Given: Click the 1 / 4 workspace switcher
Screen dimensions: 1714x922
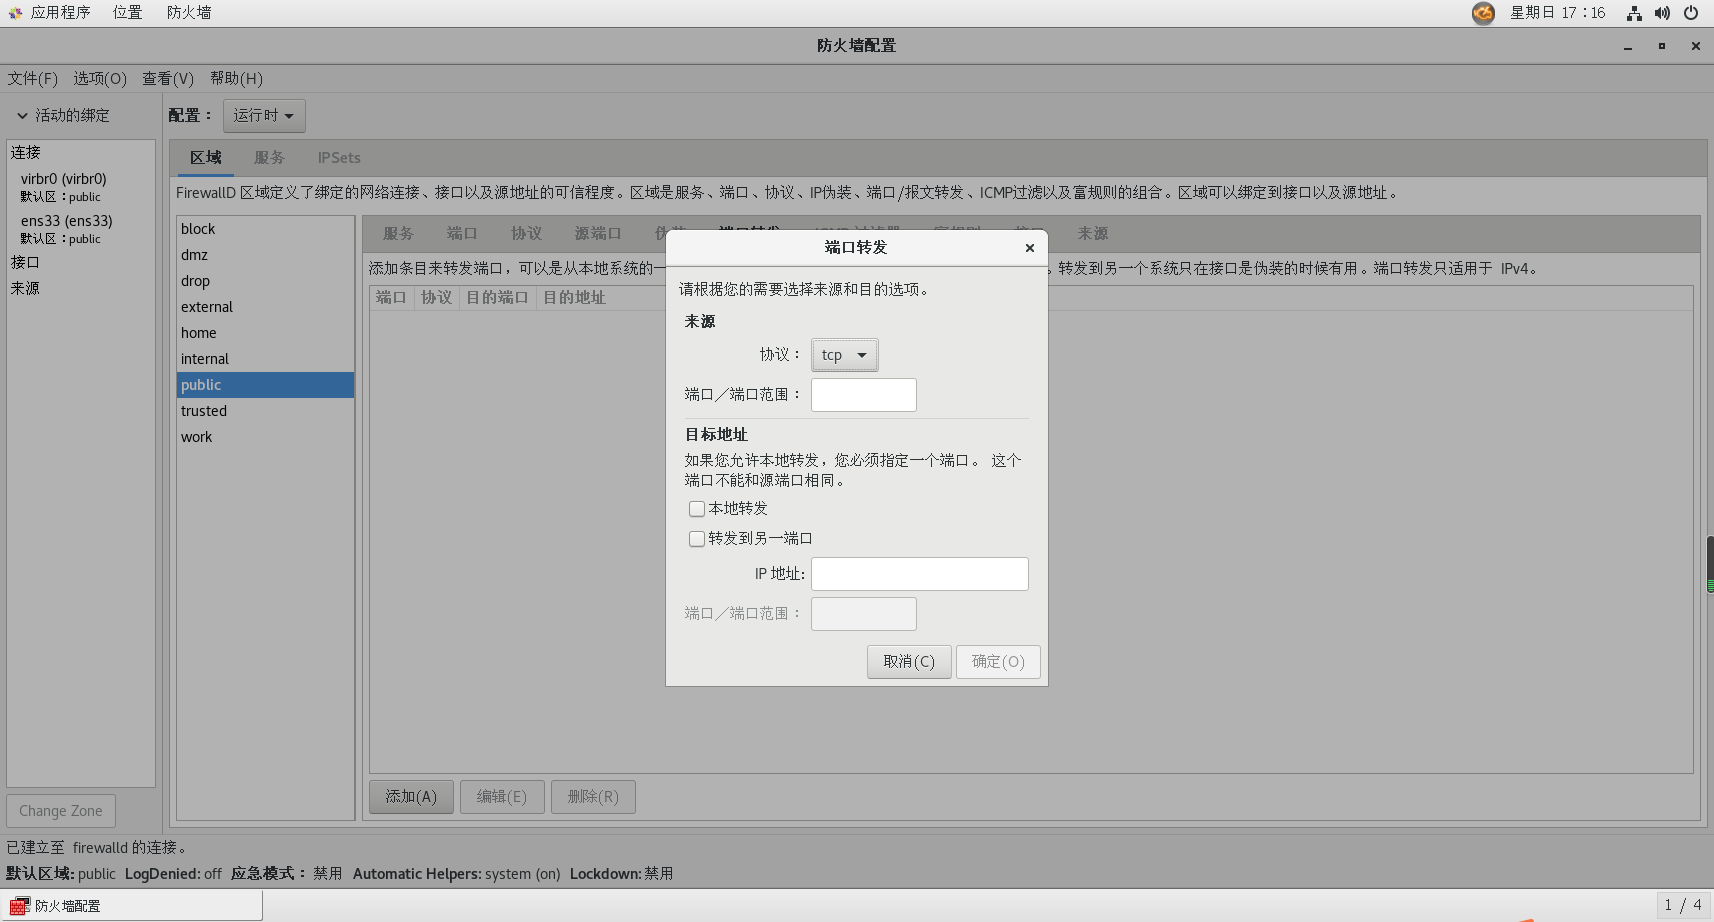Looking at the screenshot, I should [x=1683, y=906].
